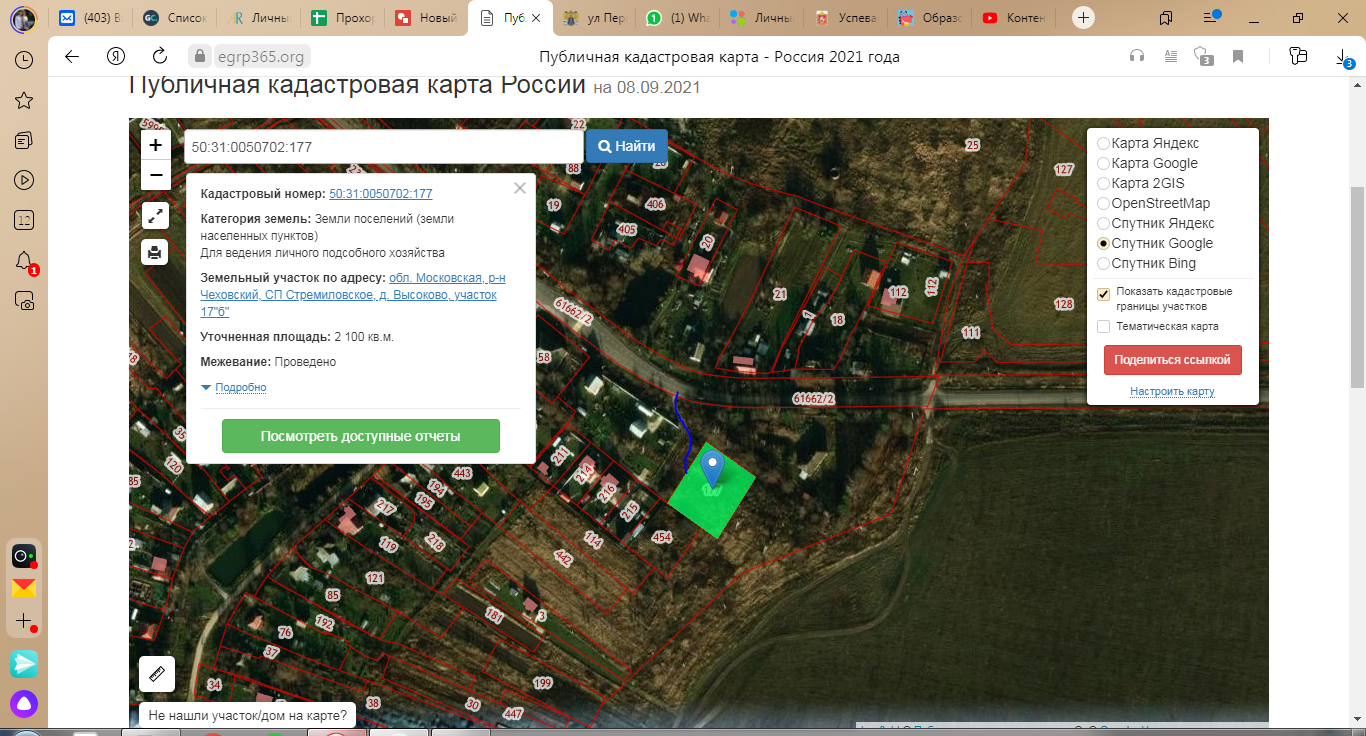
Task: Switch to the (403) mail tab
Action: point(91,18)
